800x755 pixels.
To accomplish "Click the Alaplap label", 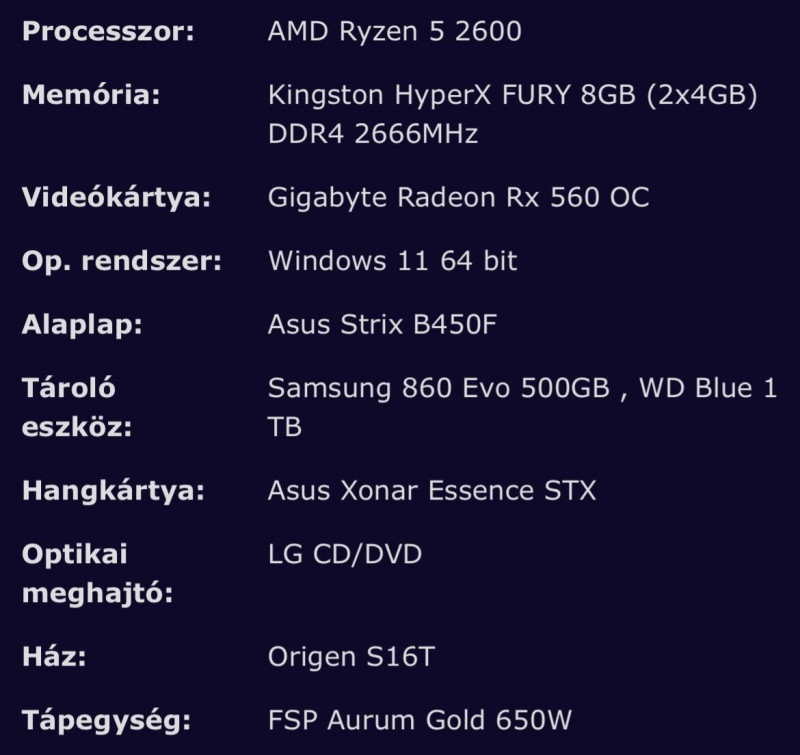I will coord(82,325).
